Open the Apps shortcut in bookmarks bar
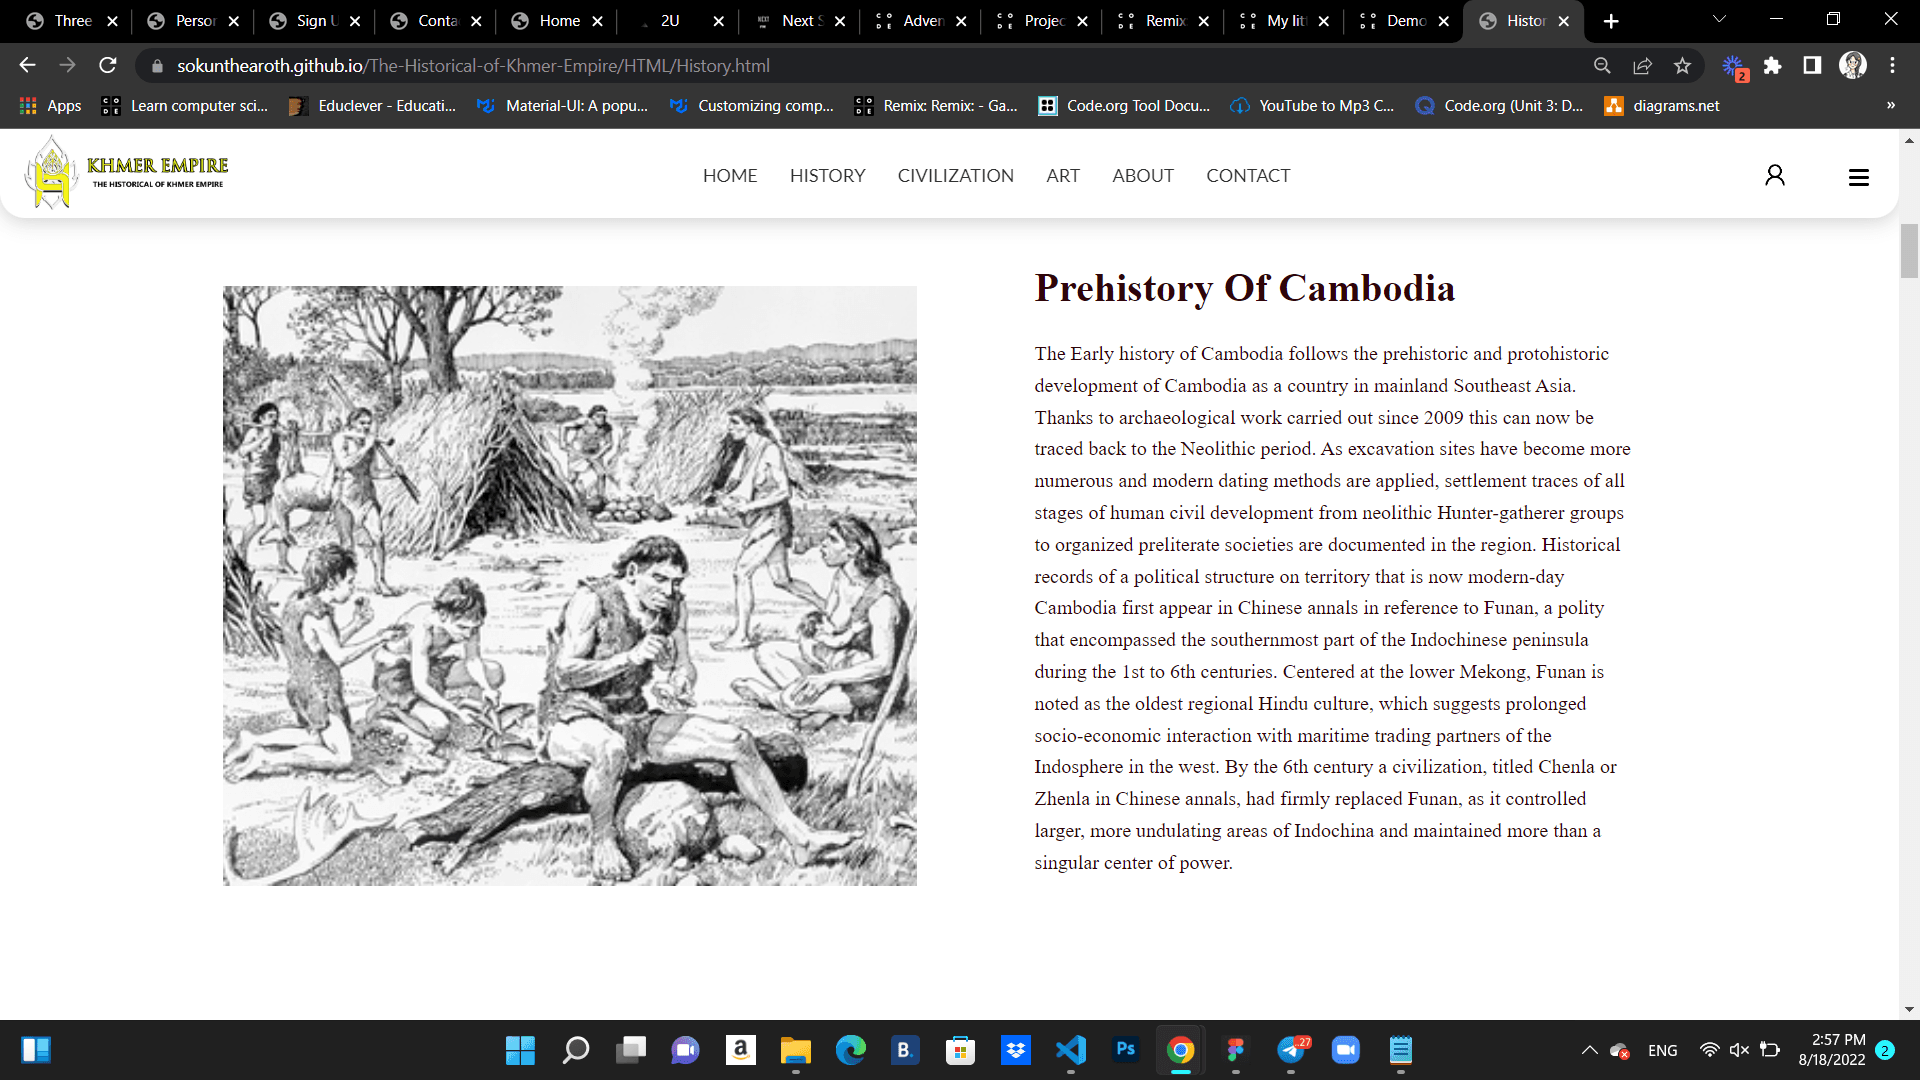Image resolution: width=1920 pixels, height=1080 pixels. (x=50, y=105)
